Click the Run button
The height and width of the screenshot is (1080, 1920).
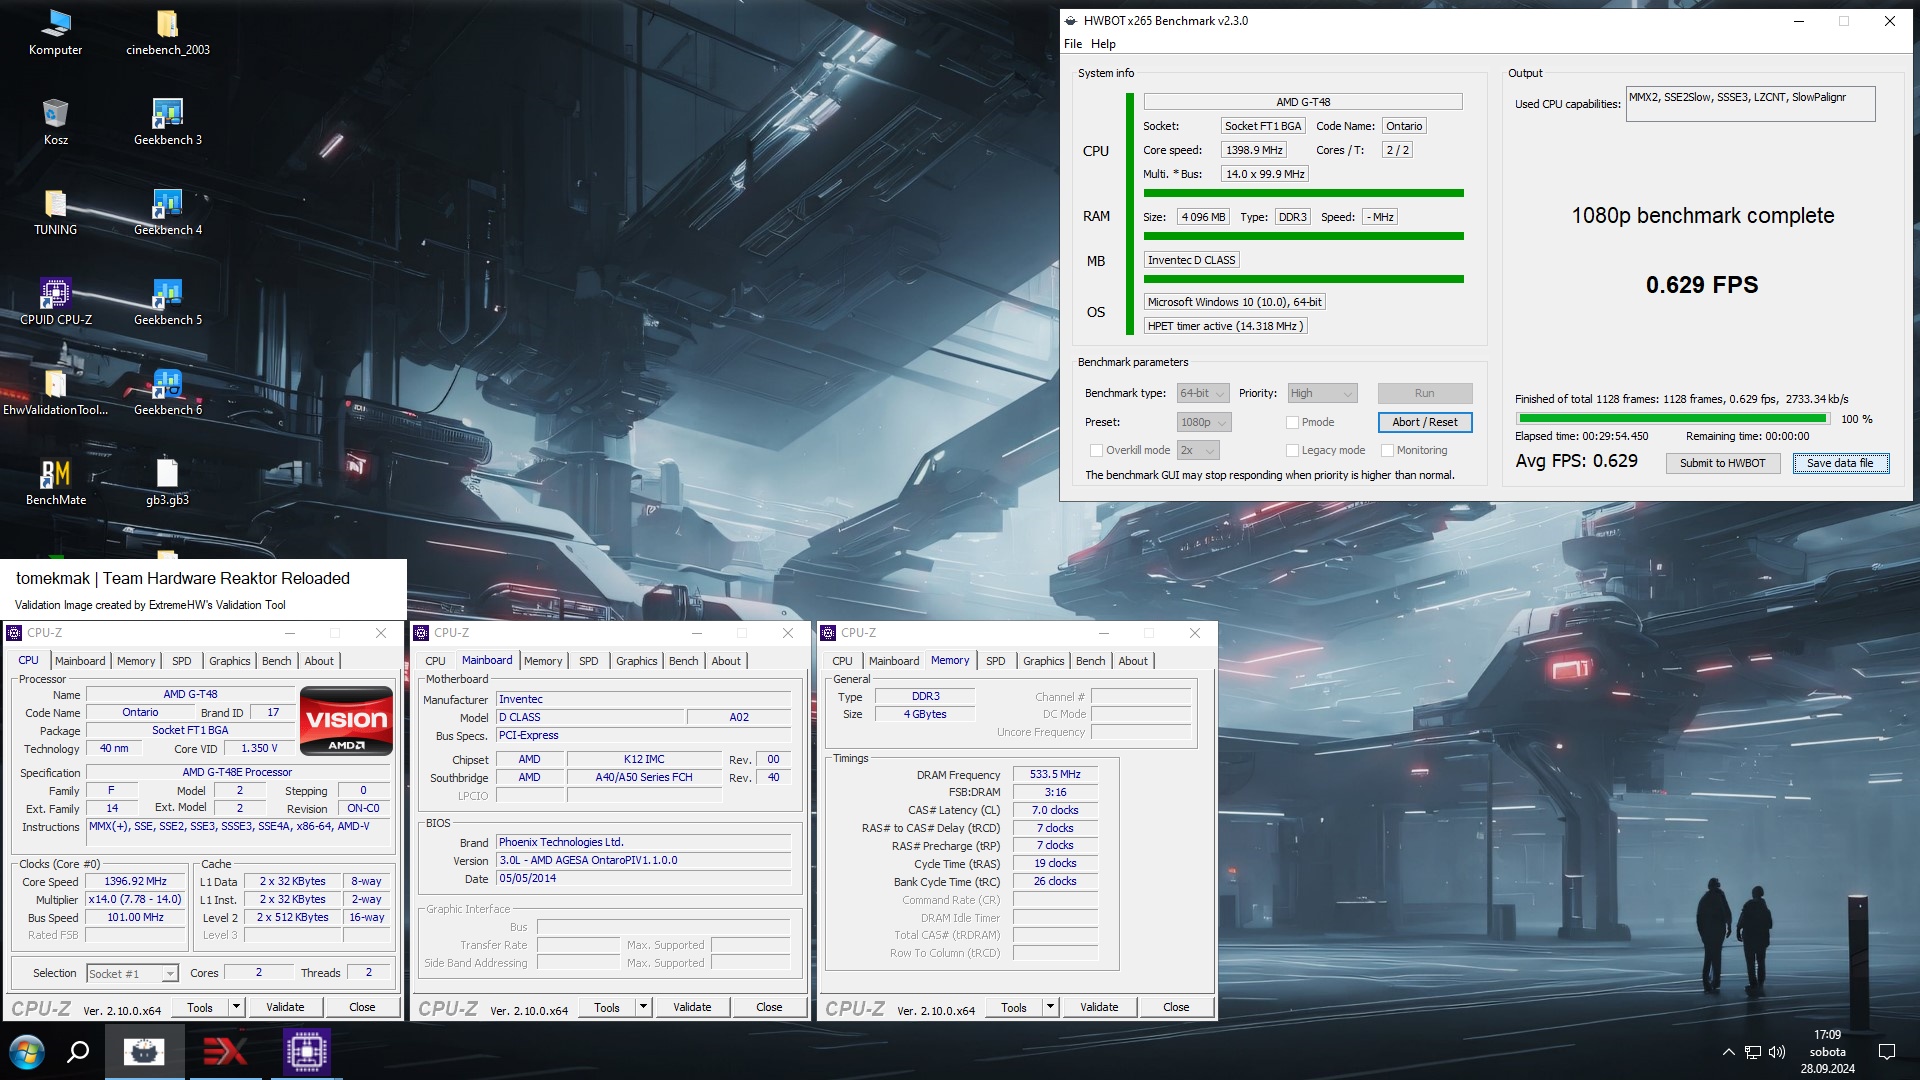pos(1425,393)
